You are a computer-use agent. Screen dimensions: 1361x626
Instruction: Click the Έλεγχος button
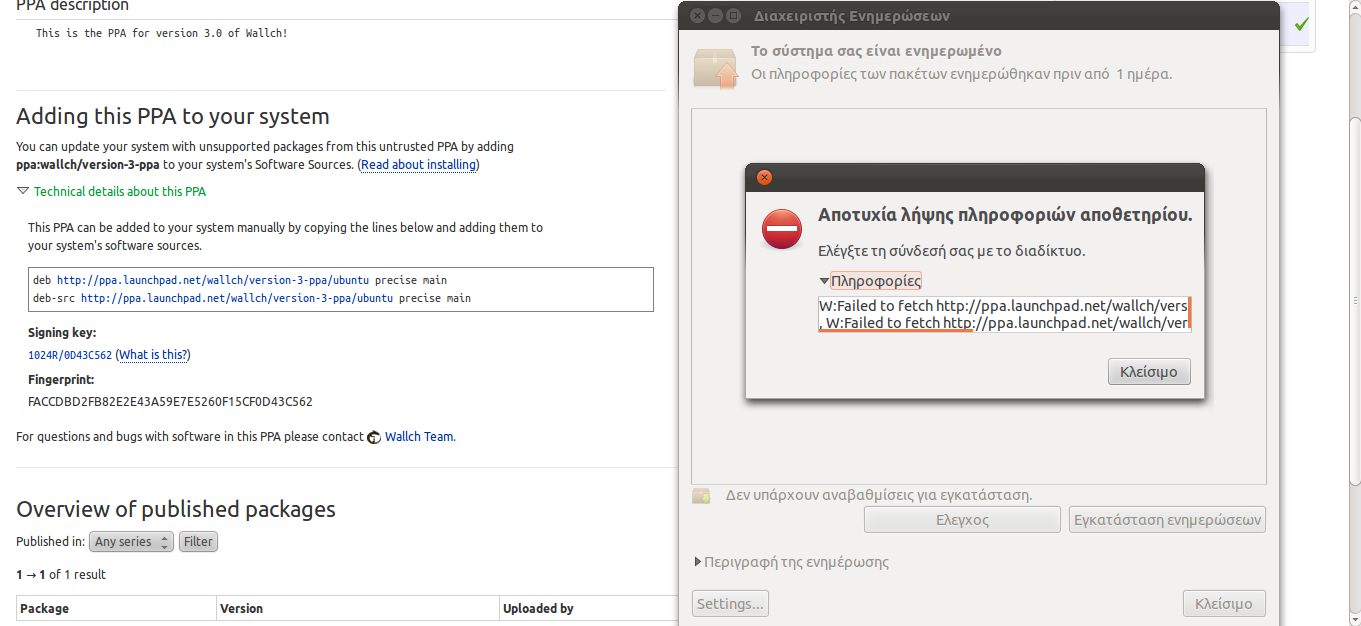(x=962, y=520)
